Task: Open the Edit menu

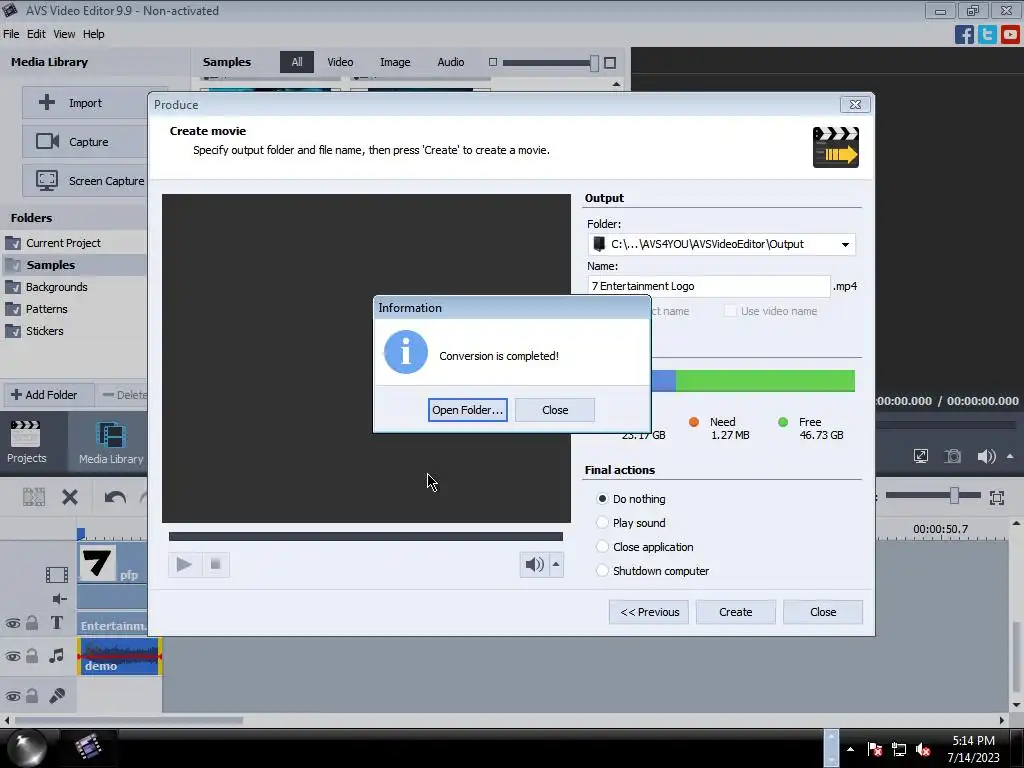Action: (x=36, y=34)
